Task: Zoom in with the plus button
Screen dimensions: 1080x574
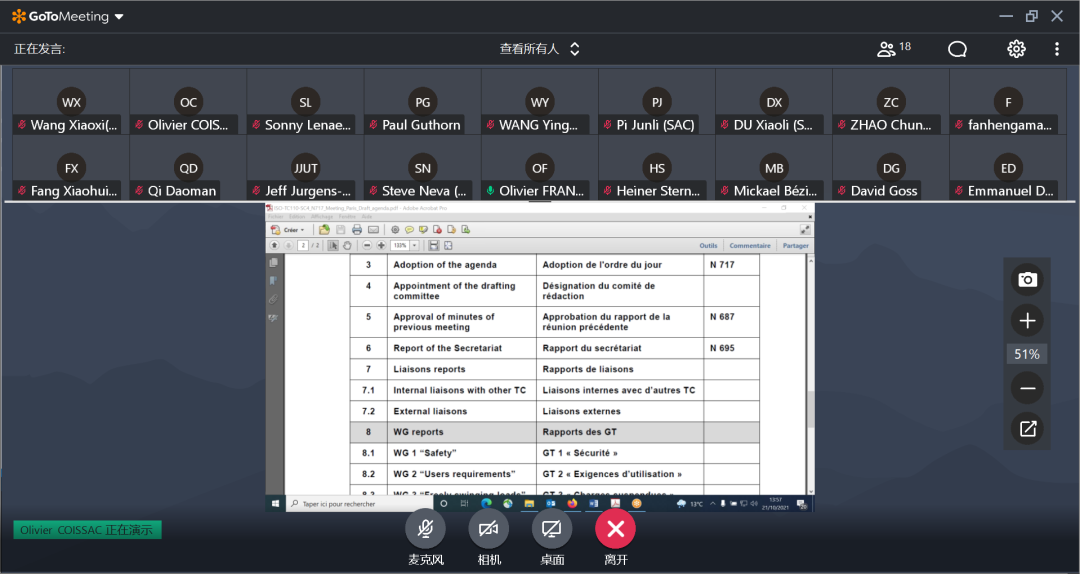Action: point(1027,321)
